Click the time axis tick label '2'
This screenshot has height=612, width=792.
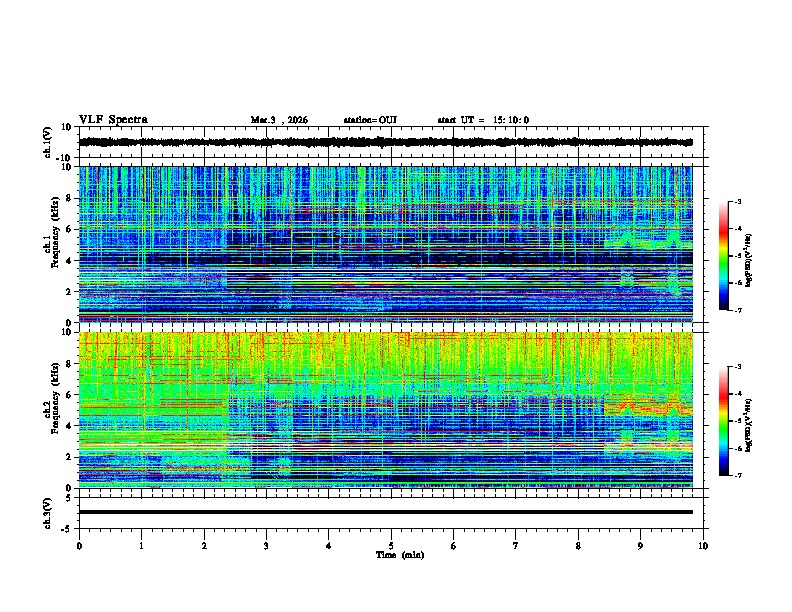pyautogui.click(x=204, y=546)
